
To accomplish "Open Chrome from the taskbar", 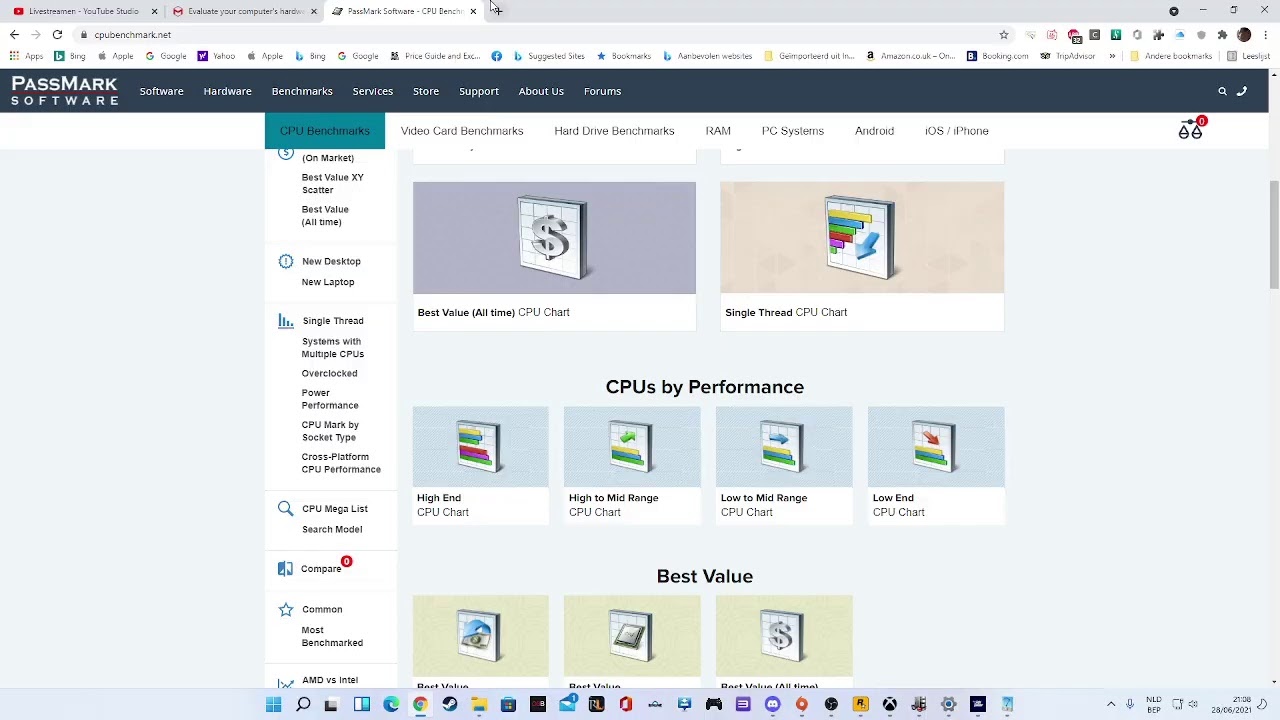I will click(x=420, y=705).
